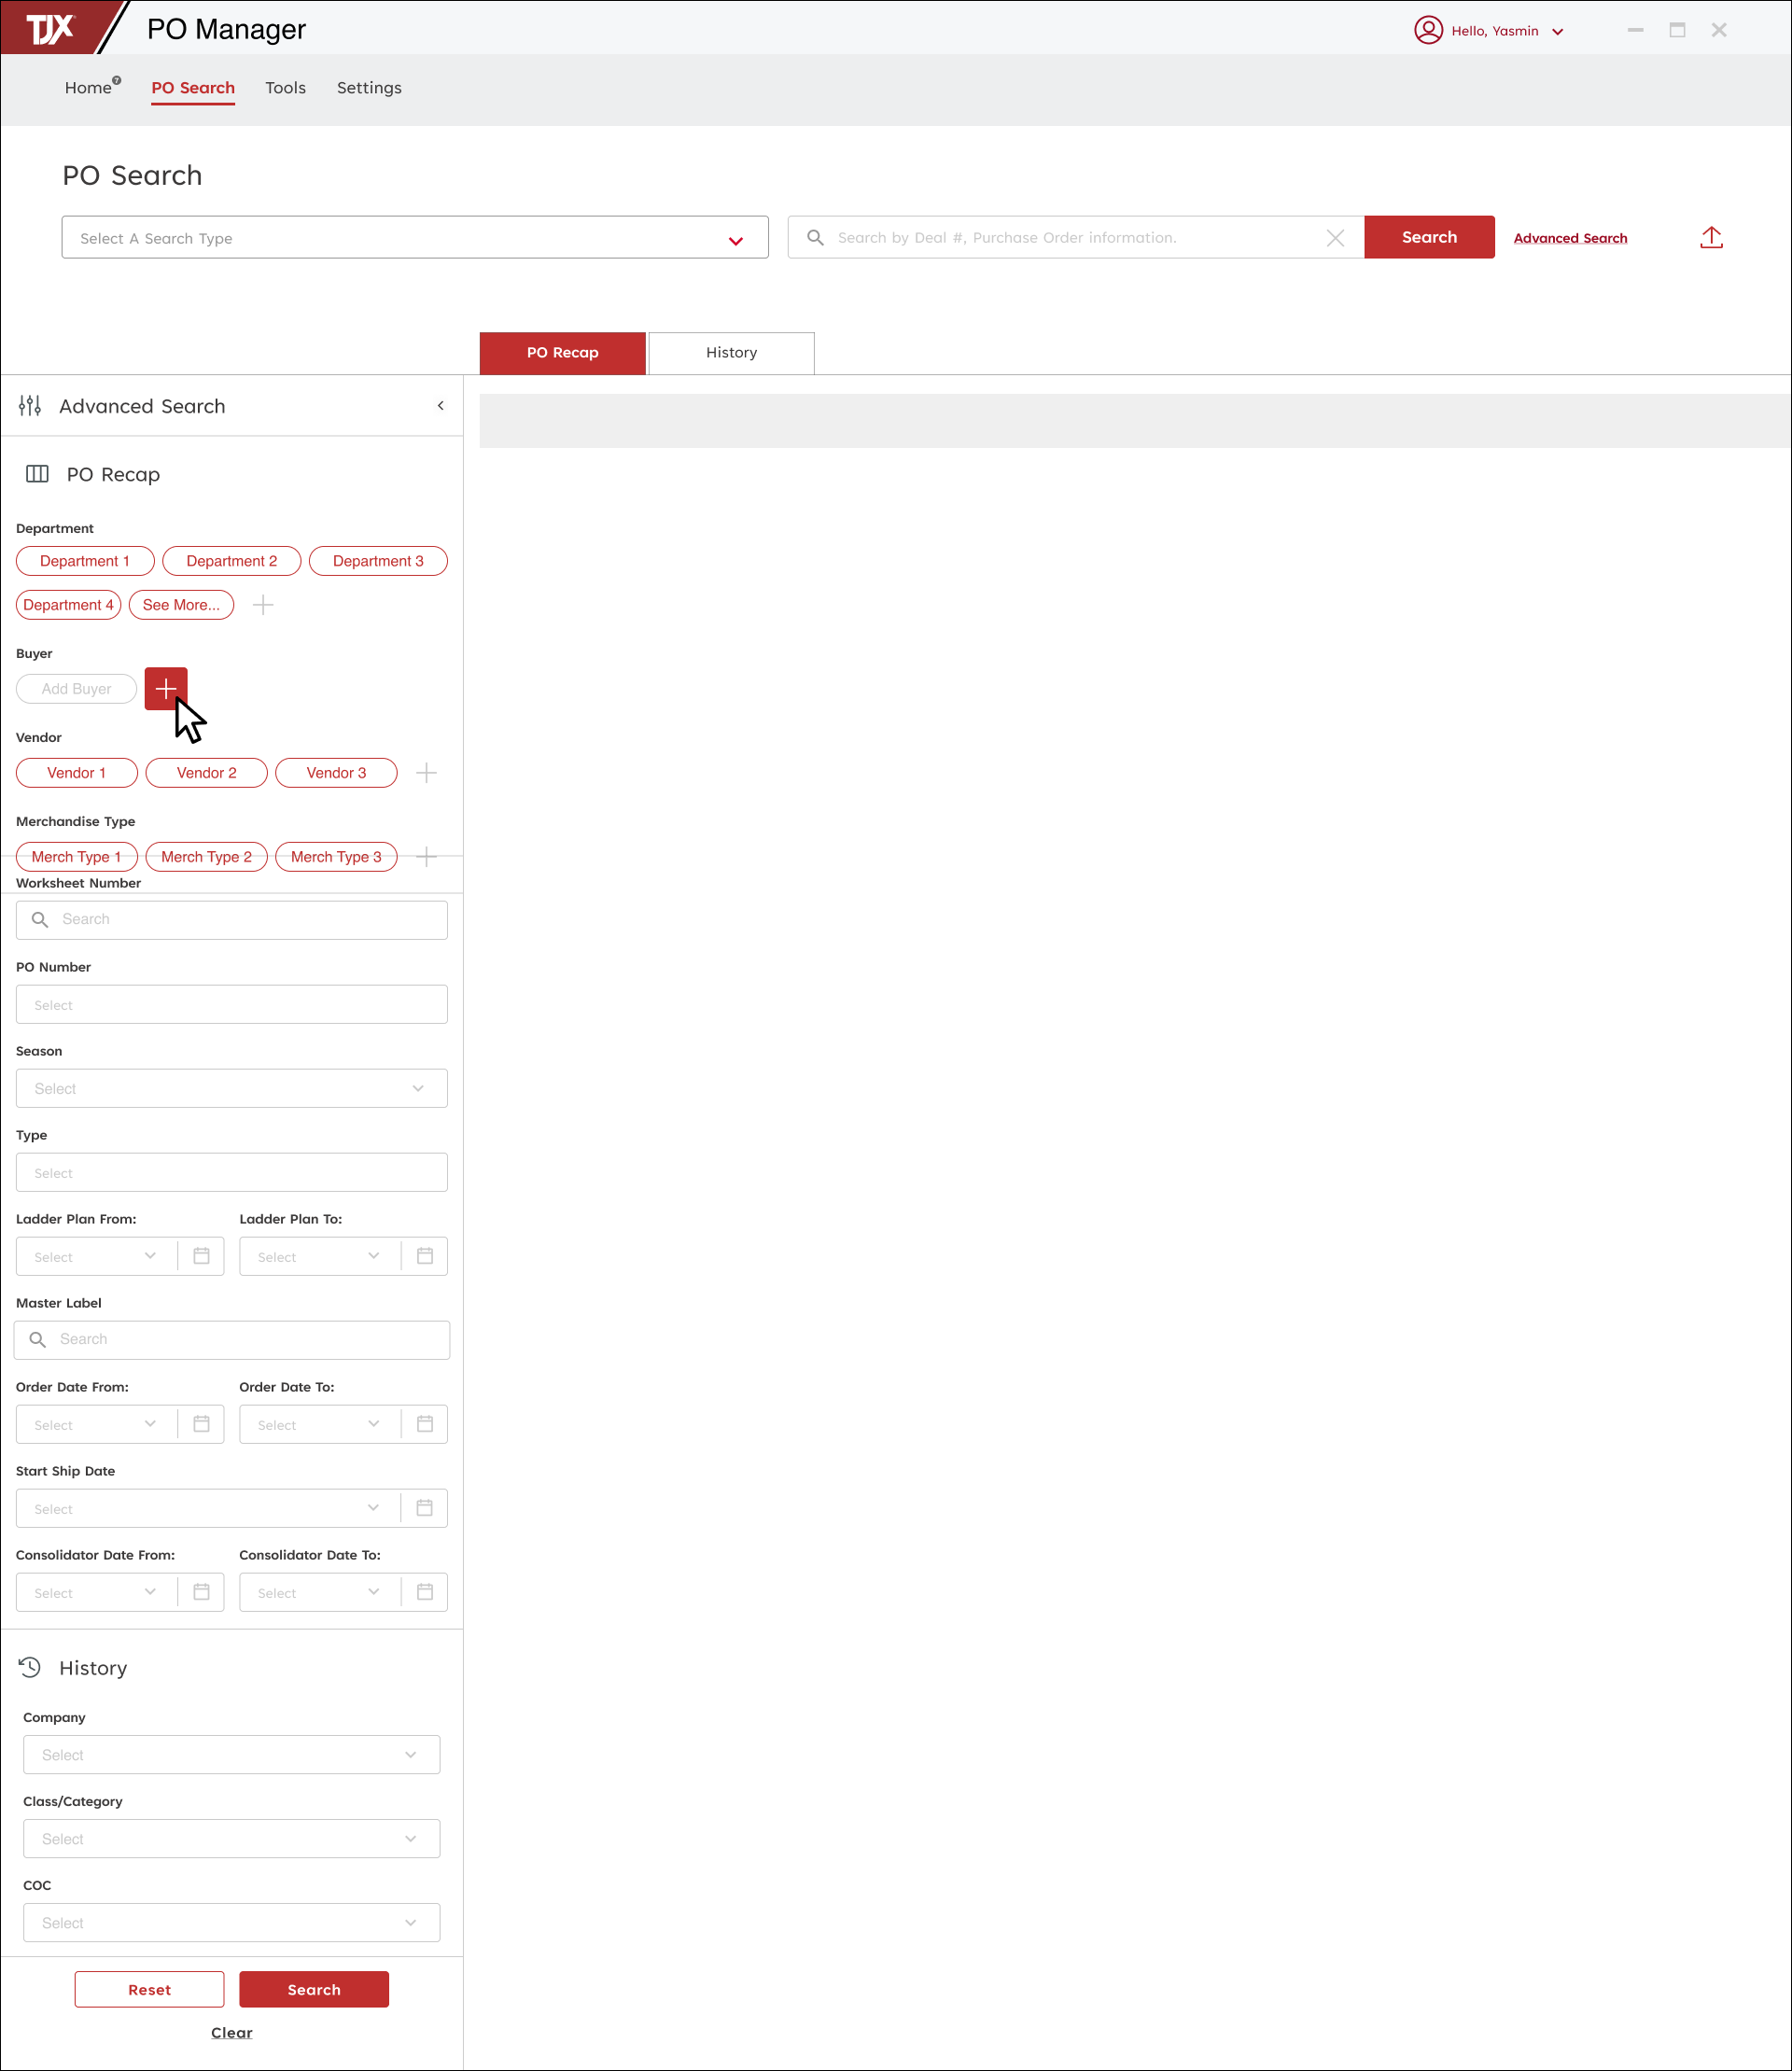Image resolution: width=1792 pixels, height=2071 pixels.
Task: Open the Class/Category dropdown
Action: tap(232, 1839)
